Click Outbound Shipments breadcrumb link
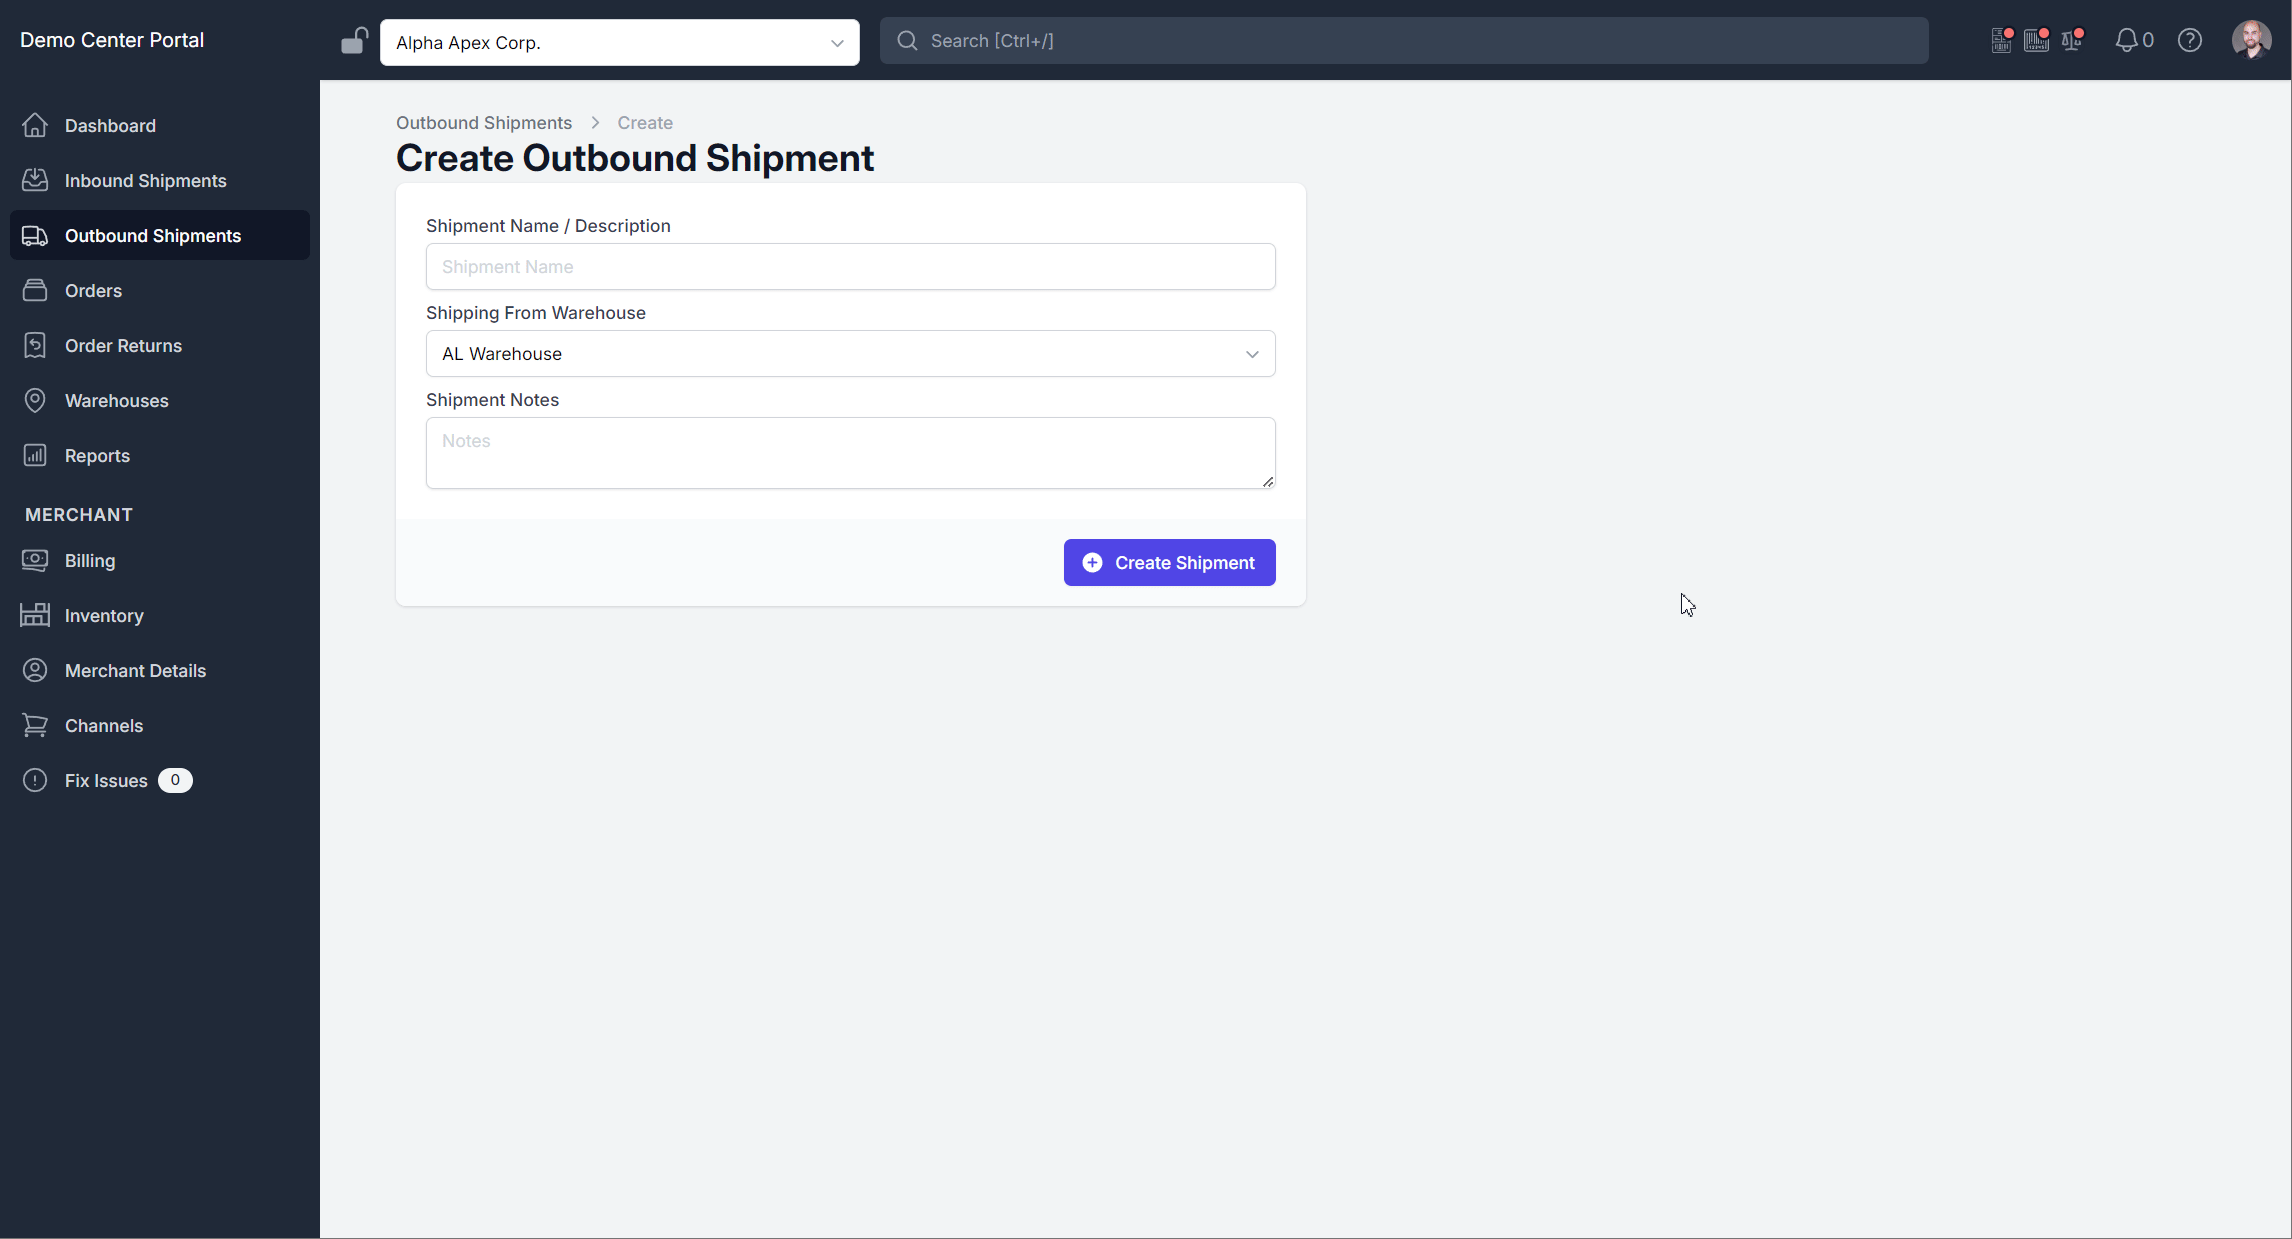The image size is (2292, 1239). [x=484, y=122]
